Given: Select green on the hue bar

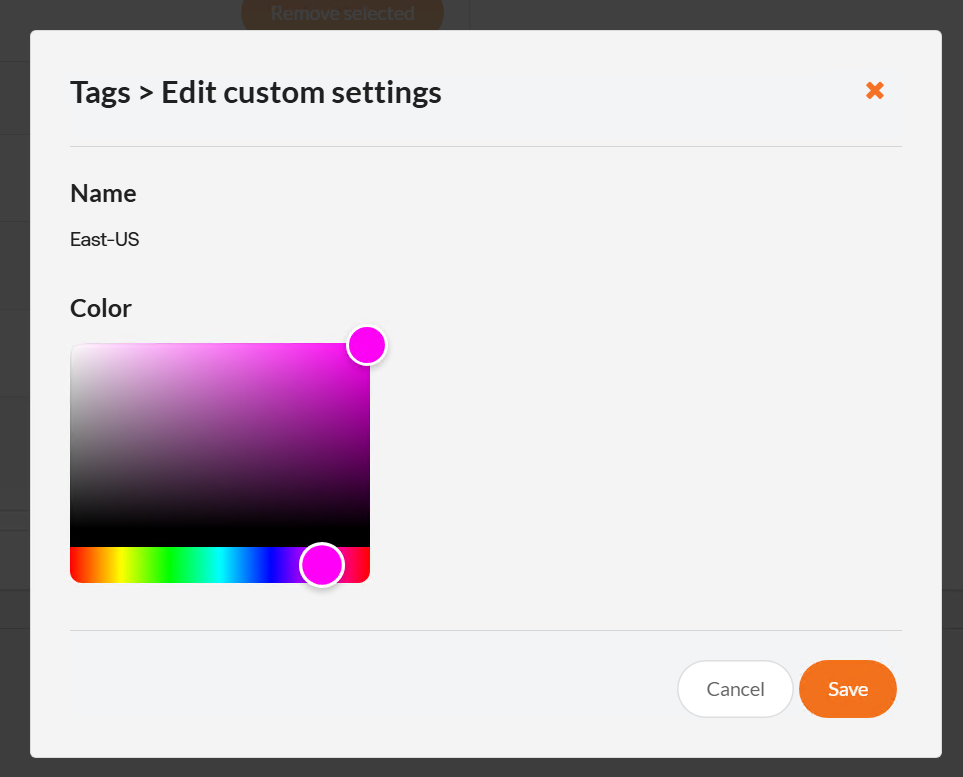Looking at the screenshot, I should (170, 565).
